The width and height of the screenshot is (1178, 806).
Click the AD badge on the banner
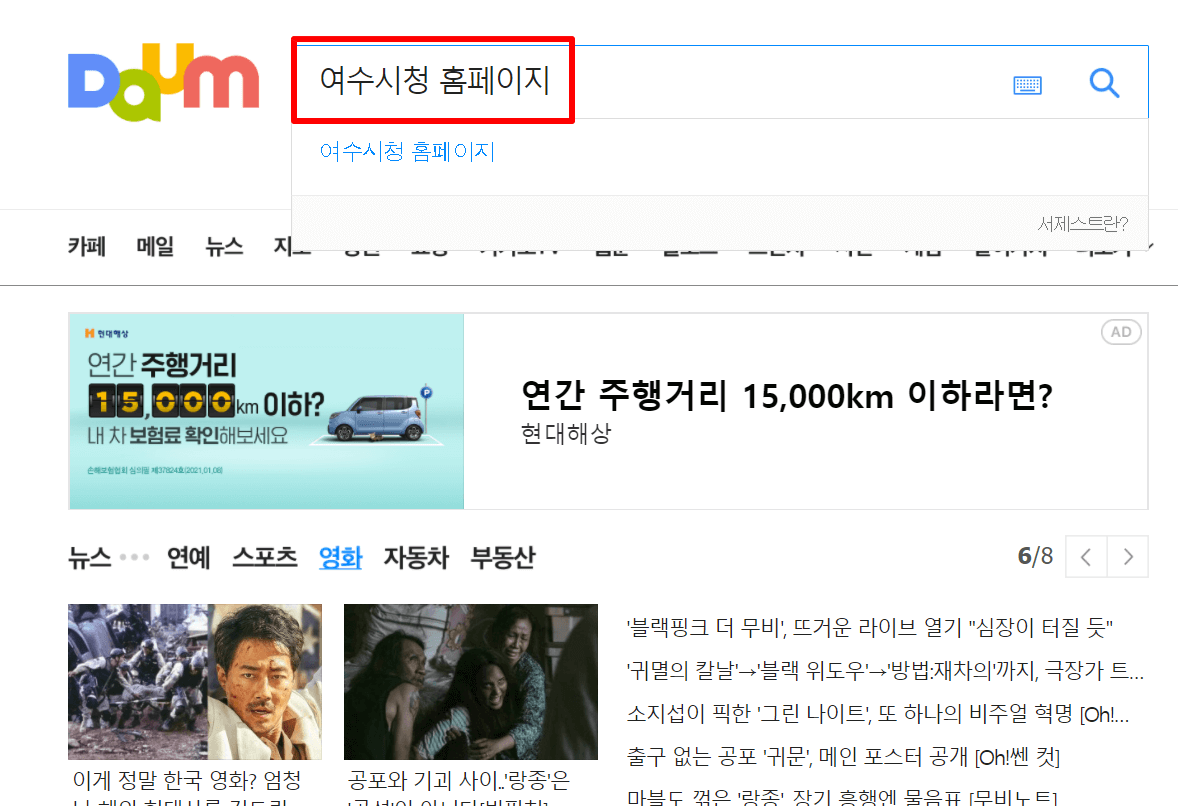coord(1121,332)
